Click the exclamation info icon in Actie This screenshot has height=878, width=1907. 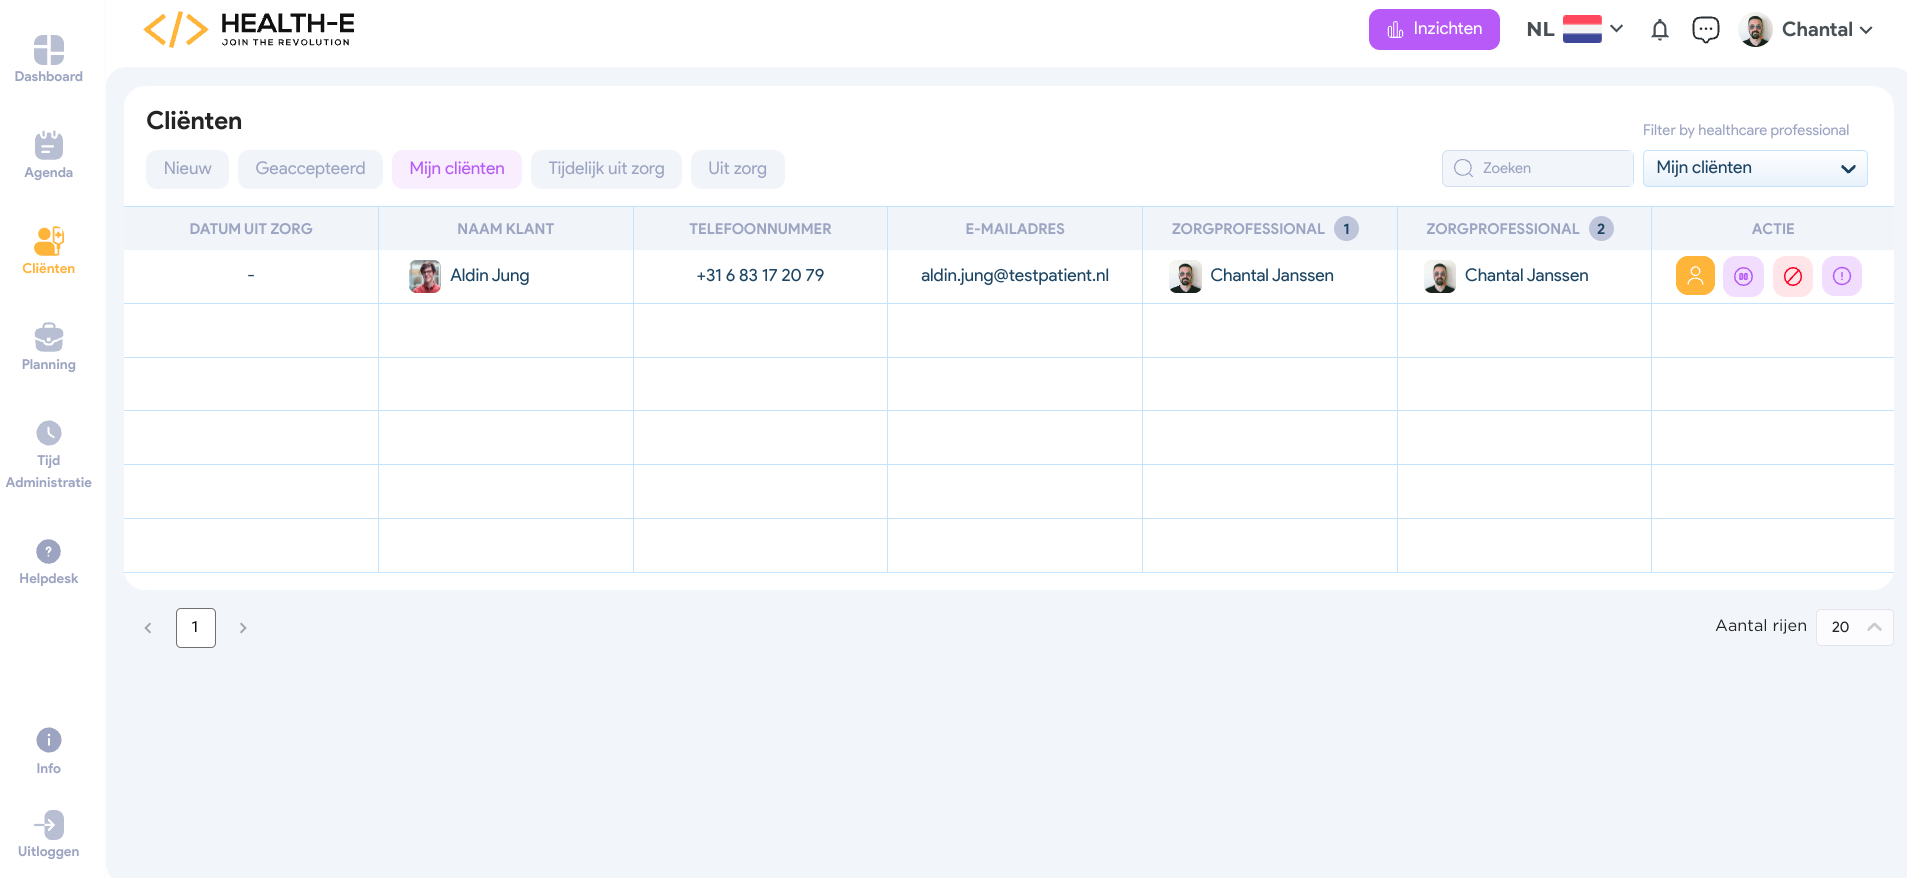(x=1841, y=276)
